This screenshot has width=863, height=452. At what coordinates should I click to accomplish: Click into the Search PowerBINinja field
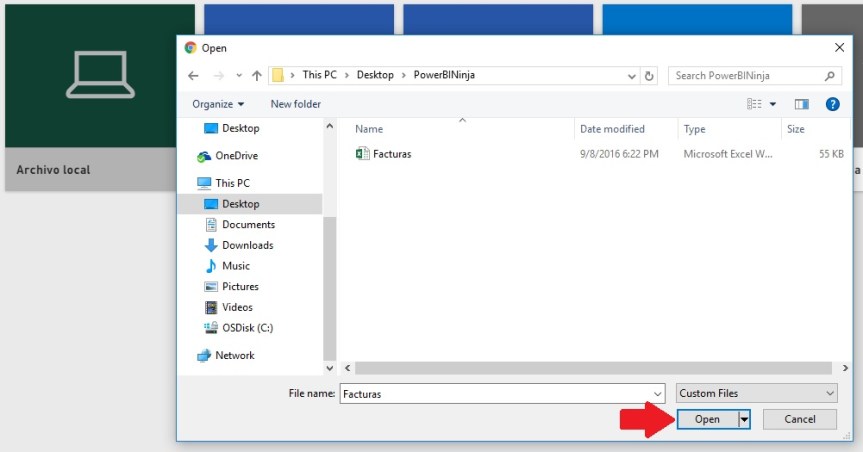755,76
